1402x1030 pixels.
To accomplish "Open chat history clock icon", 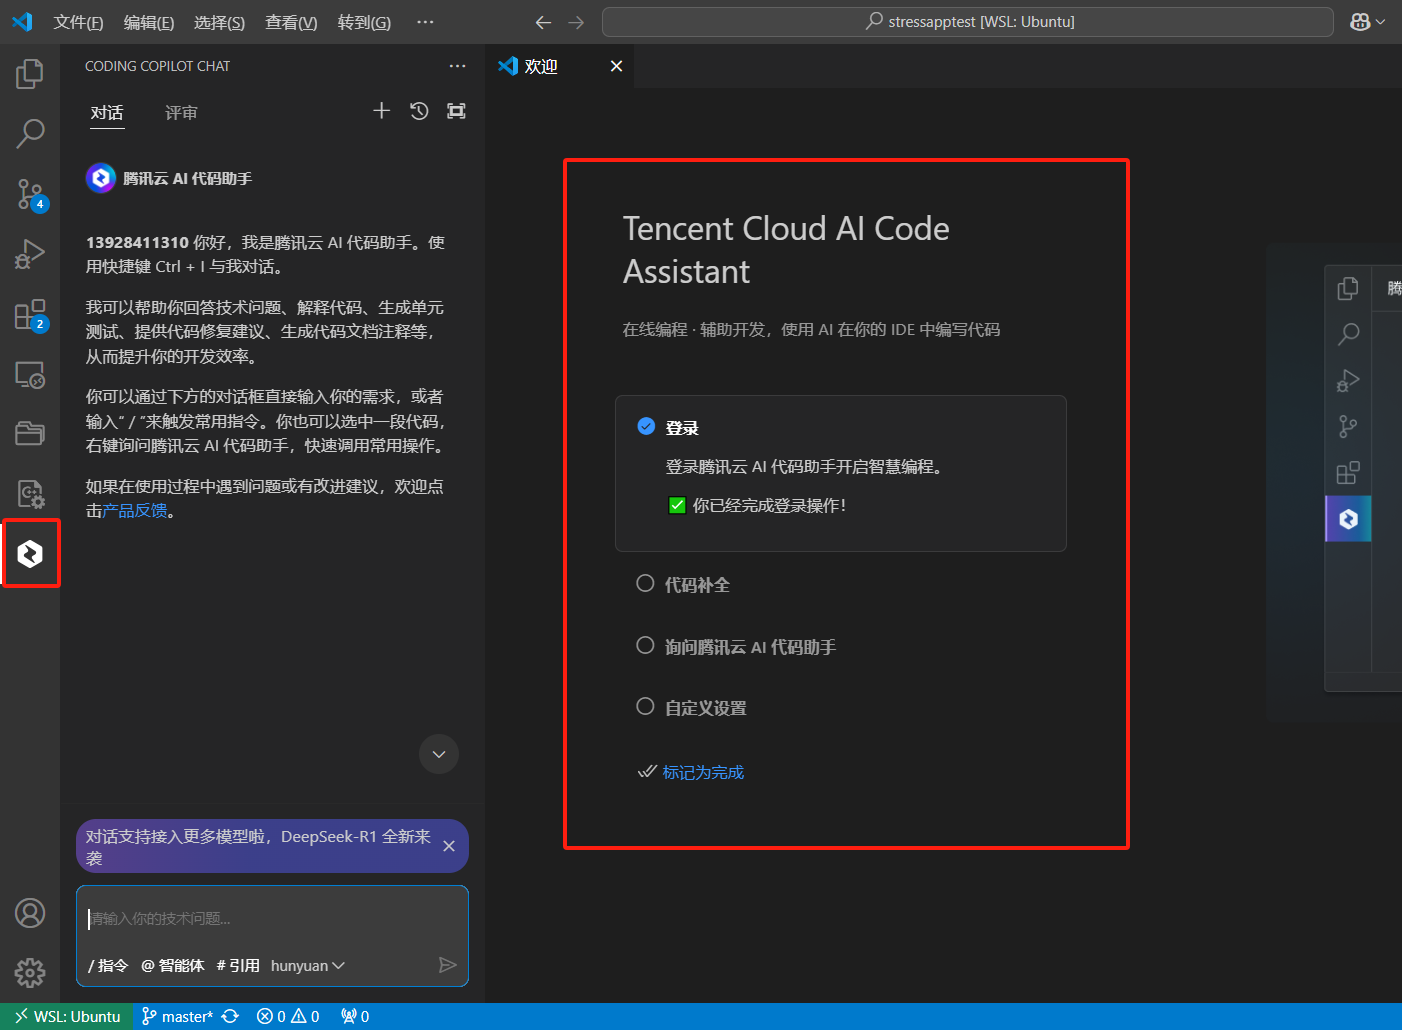I will pos(419,111).
